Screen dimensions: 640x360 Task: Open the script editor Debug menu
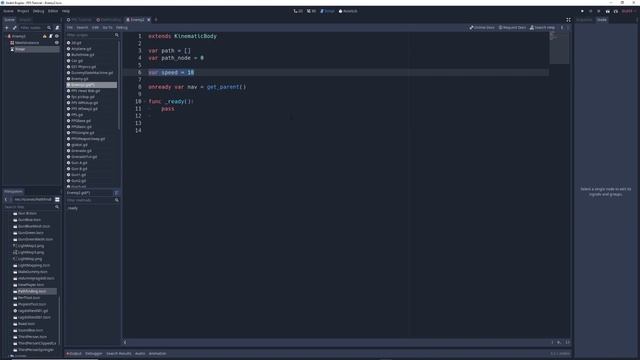point(122,28)
